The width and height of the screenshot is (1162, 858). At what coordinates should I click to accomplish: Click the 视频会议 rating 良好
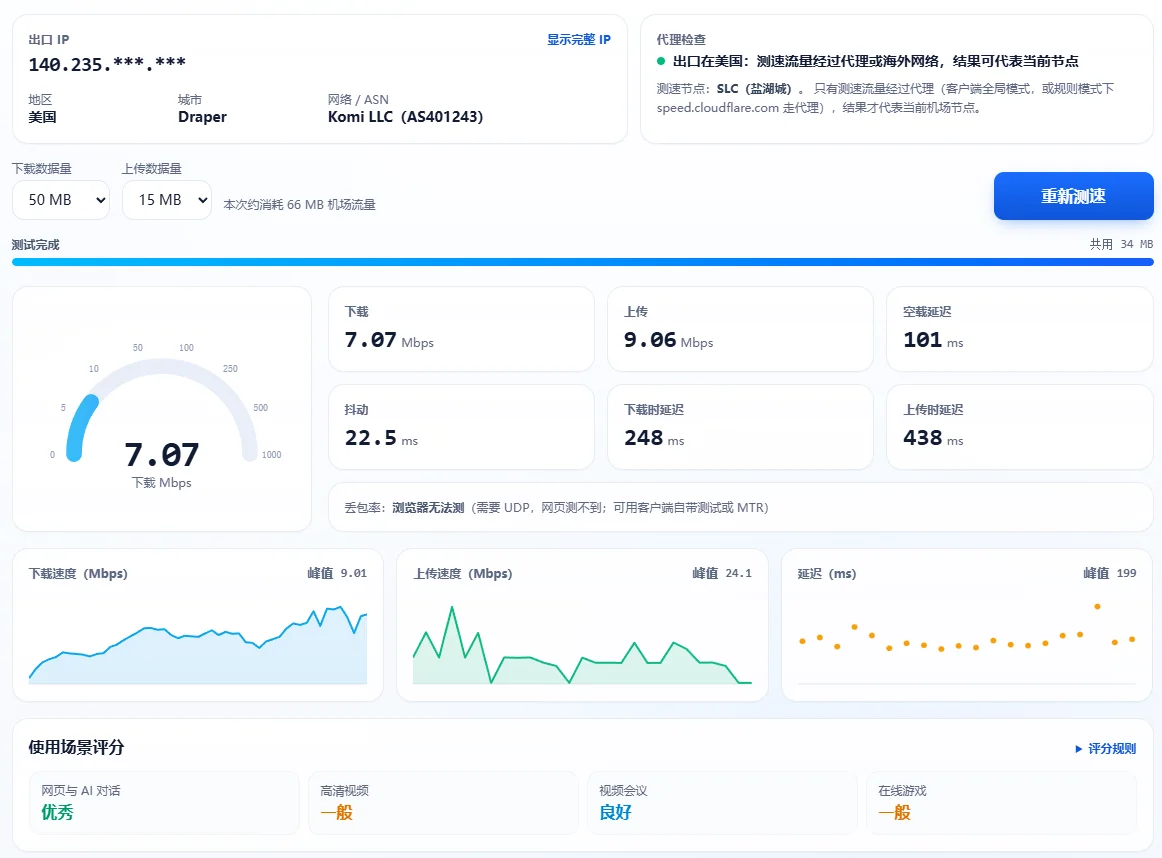coord(616,813)
